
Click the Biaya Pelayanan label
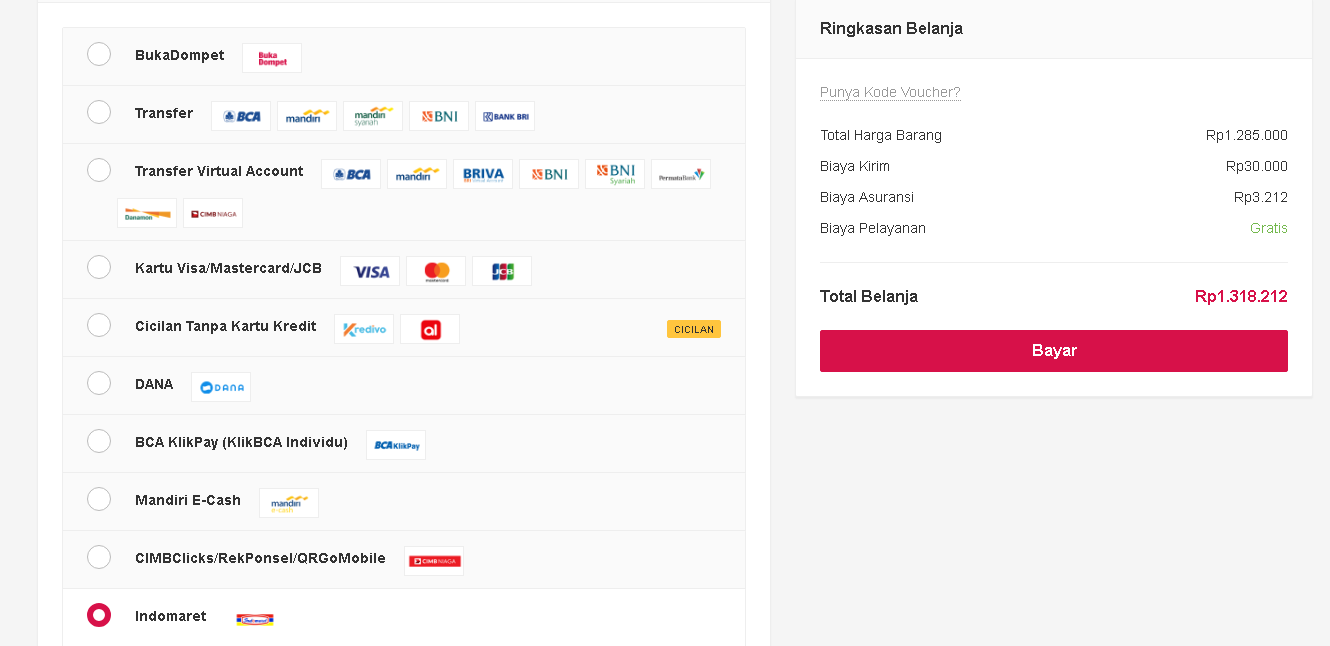[873, 228]
